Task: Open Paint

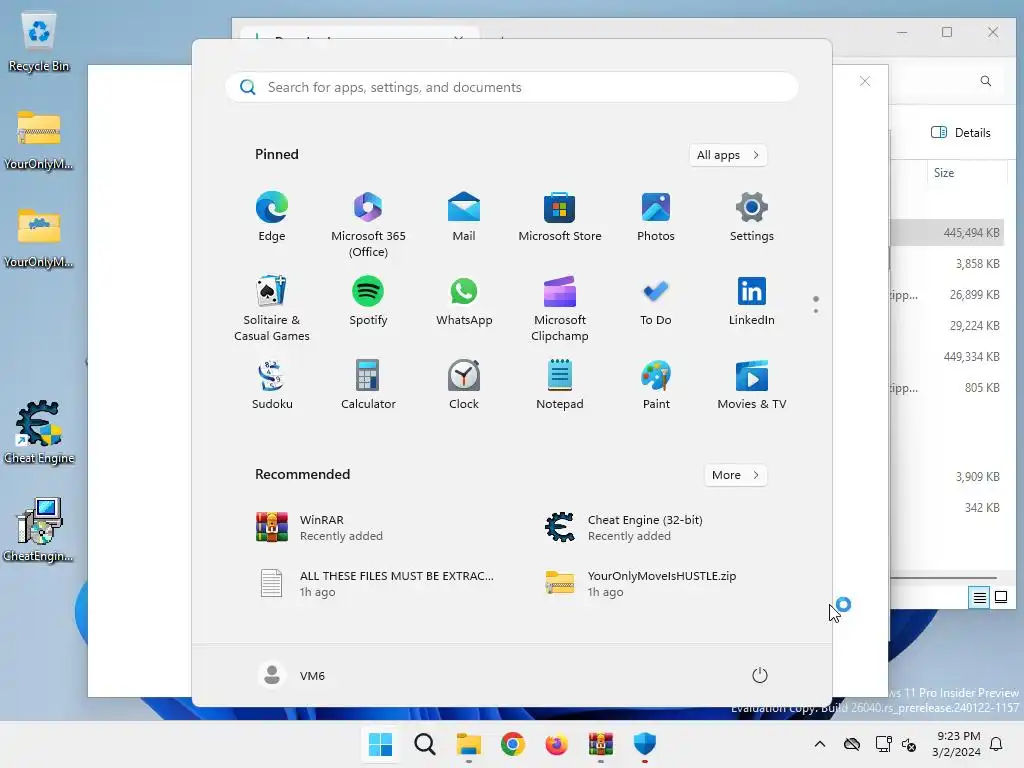Action: click(656, 385)
